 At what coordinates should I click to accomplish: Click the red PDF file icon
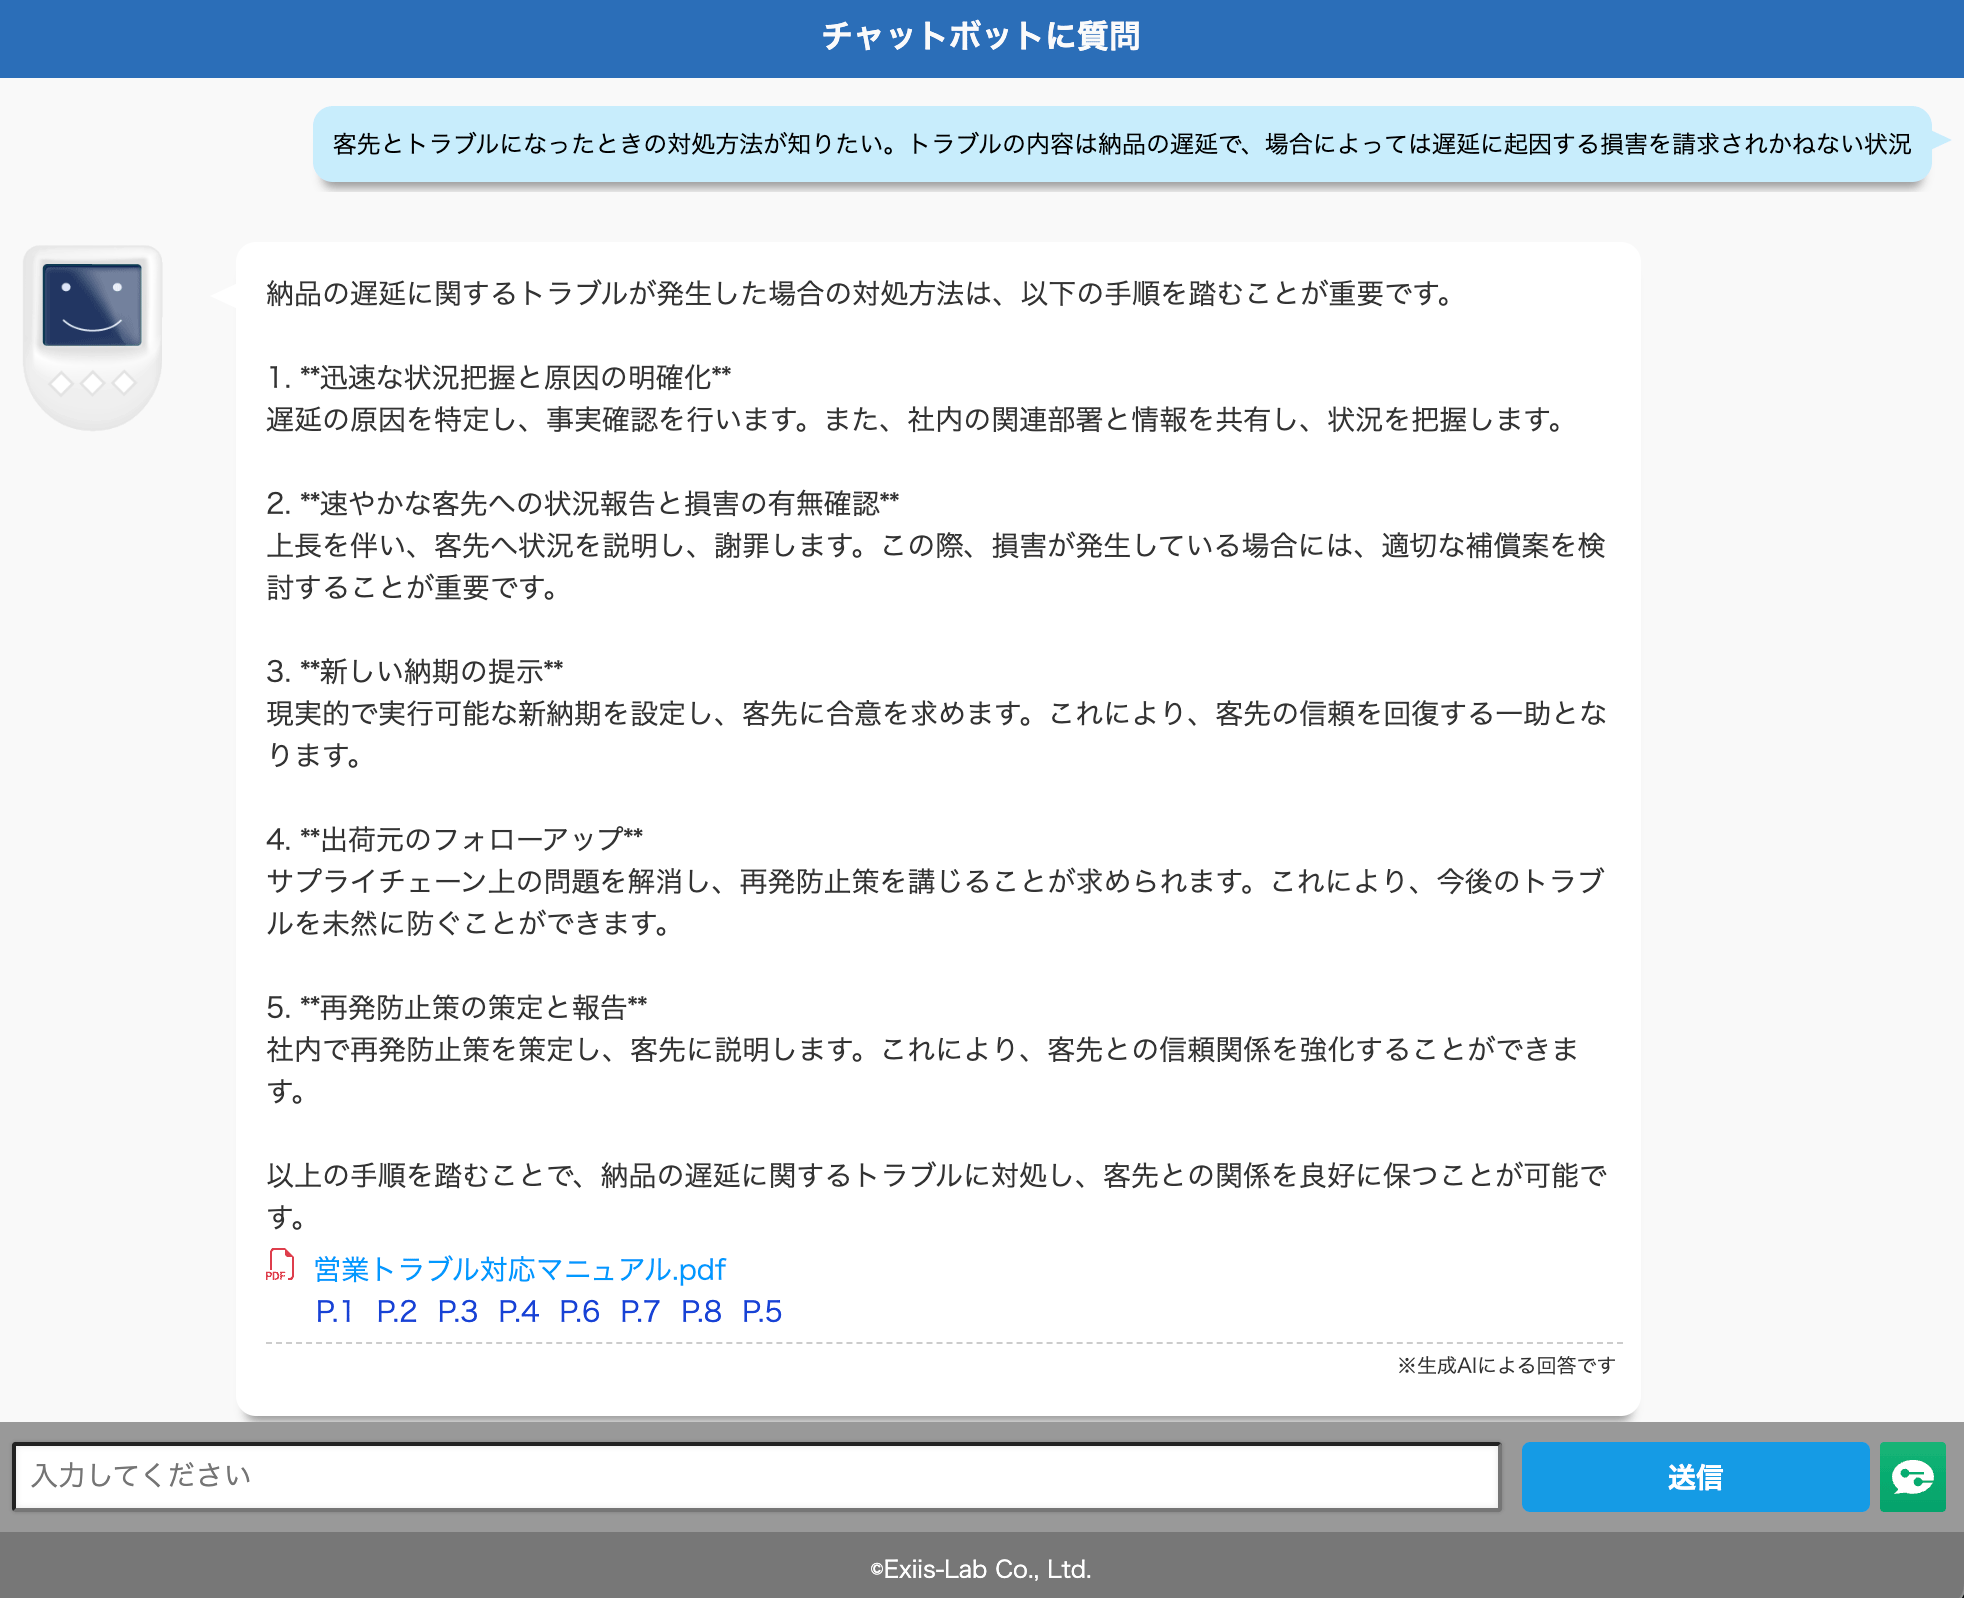[x=280, y=1265]
